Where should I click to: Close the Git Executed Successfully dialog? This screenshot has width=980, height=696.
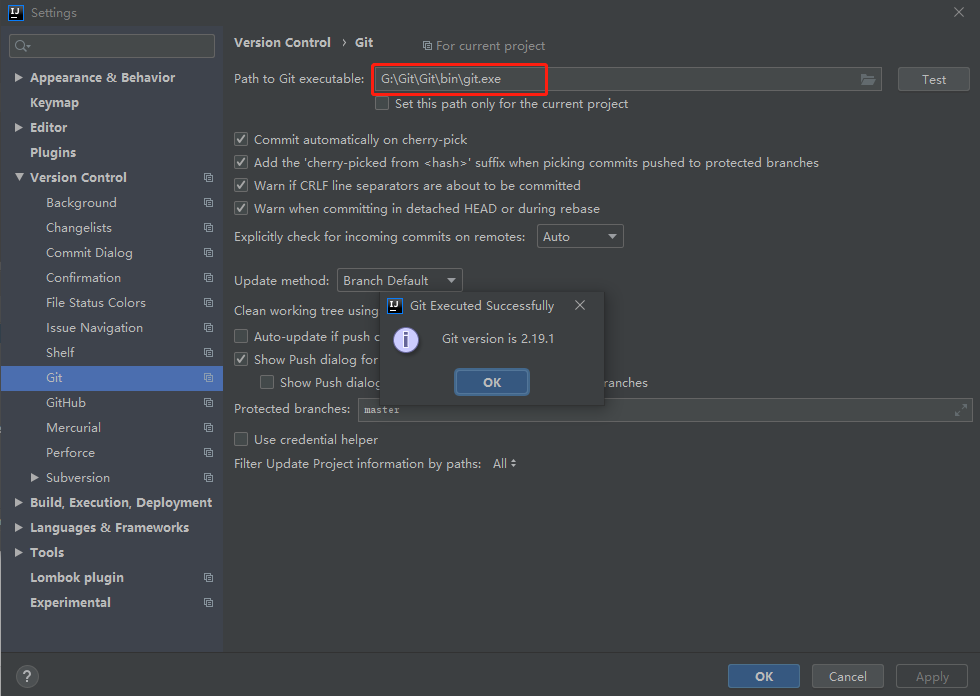coord(580,305)
